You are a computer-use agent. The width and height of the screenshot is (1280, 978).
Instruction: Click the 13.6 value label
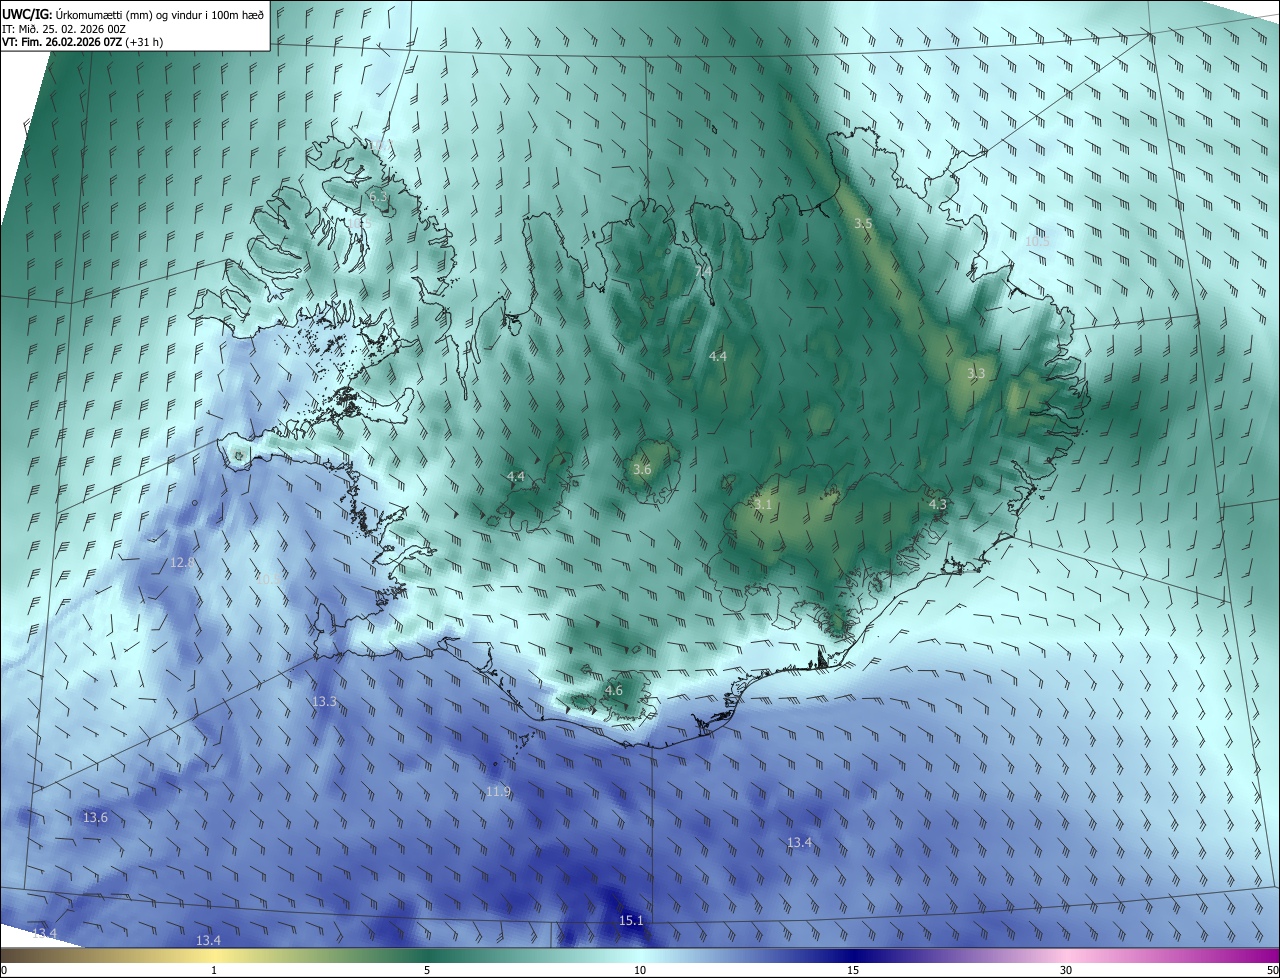coord(95,817)
